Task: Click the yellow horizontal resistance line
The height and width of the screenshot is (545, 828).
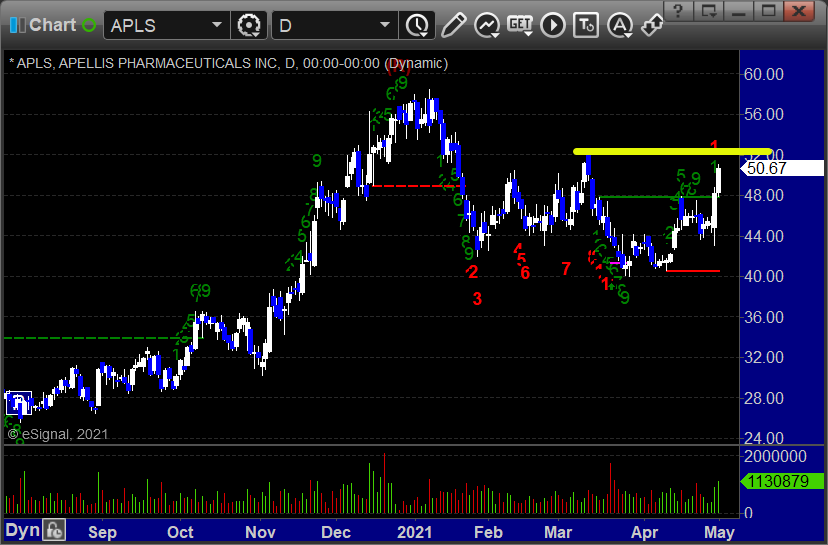Action: click(672, 152)
